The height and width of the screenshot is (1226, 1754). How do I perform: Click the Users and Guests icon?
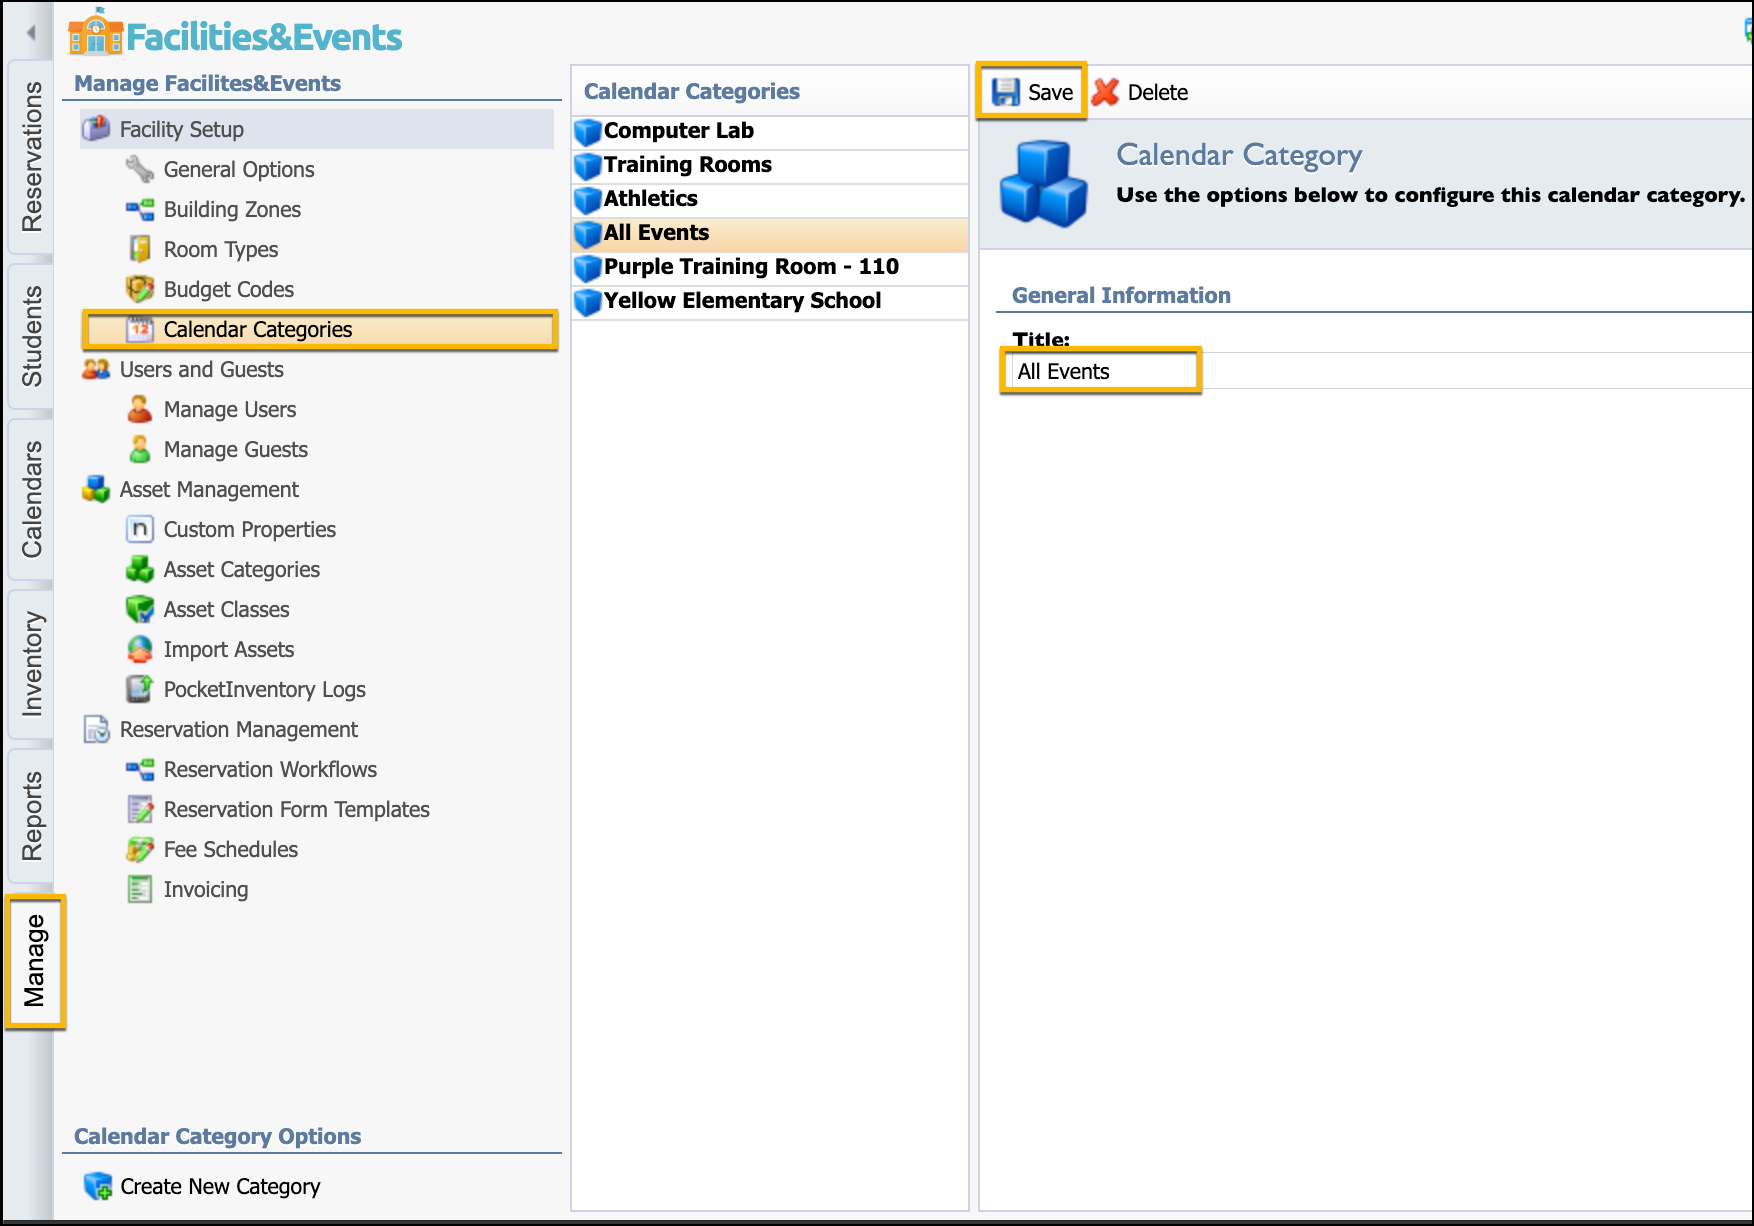pos(96,369)
